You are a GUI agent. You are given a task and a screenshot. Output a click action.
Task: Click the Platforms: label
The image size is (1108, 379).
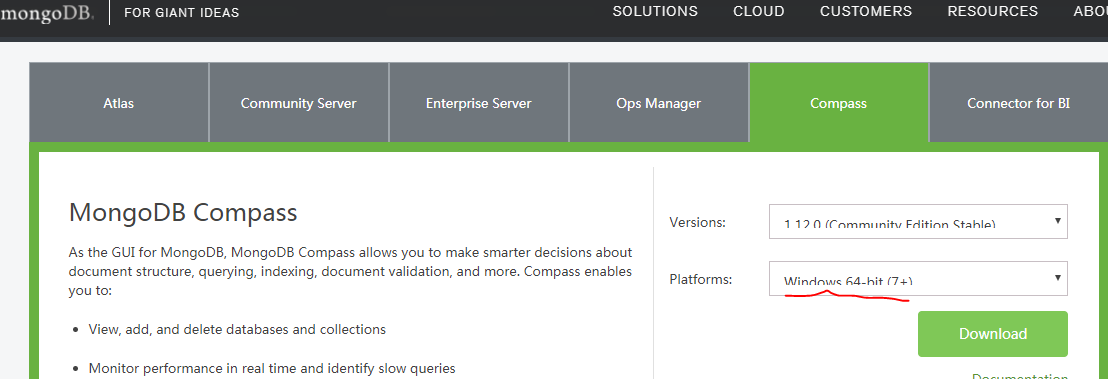click(x=701, y=279)
